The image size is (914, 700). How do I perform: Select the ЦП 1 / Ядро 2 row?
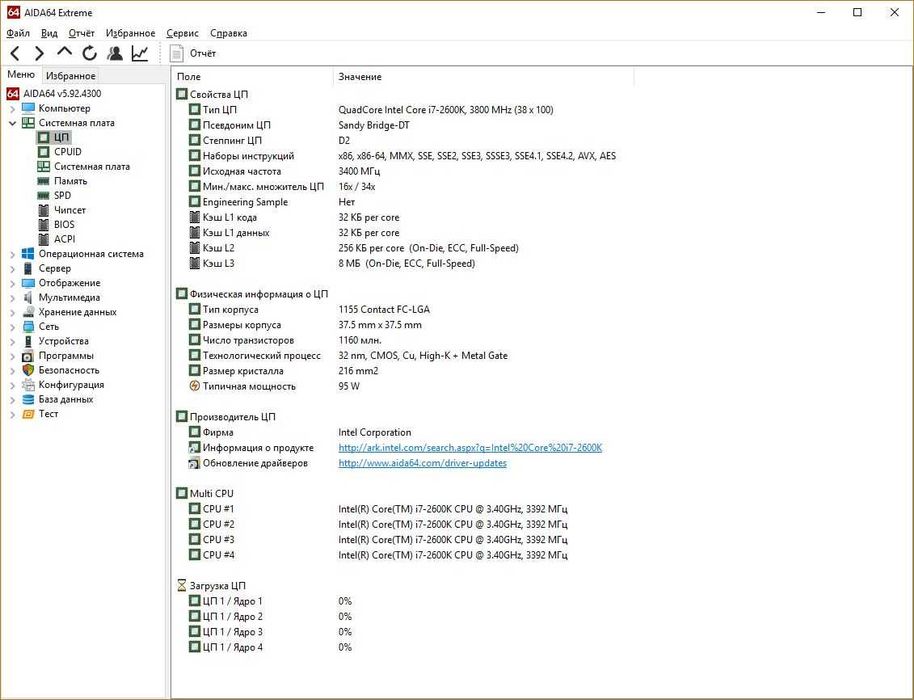270,616
